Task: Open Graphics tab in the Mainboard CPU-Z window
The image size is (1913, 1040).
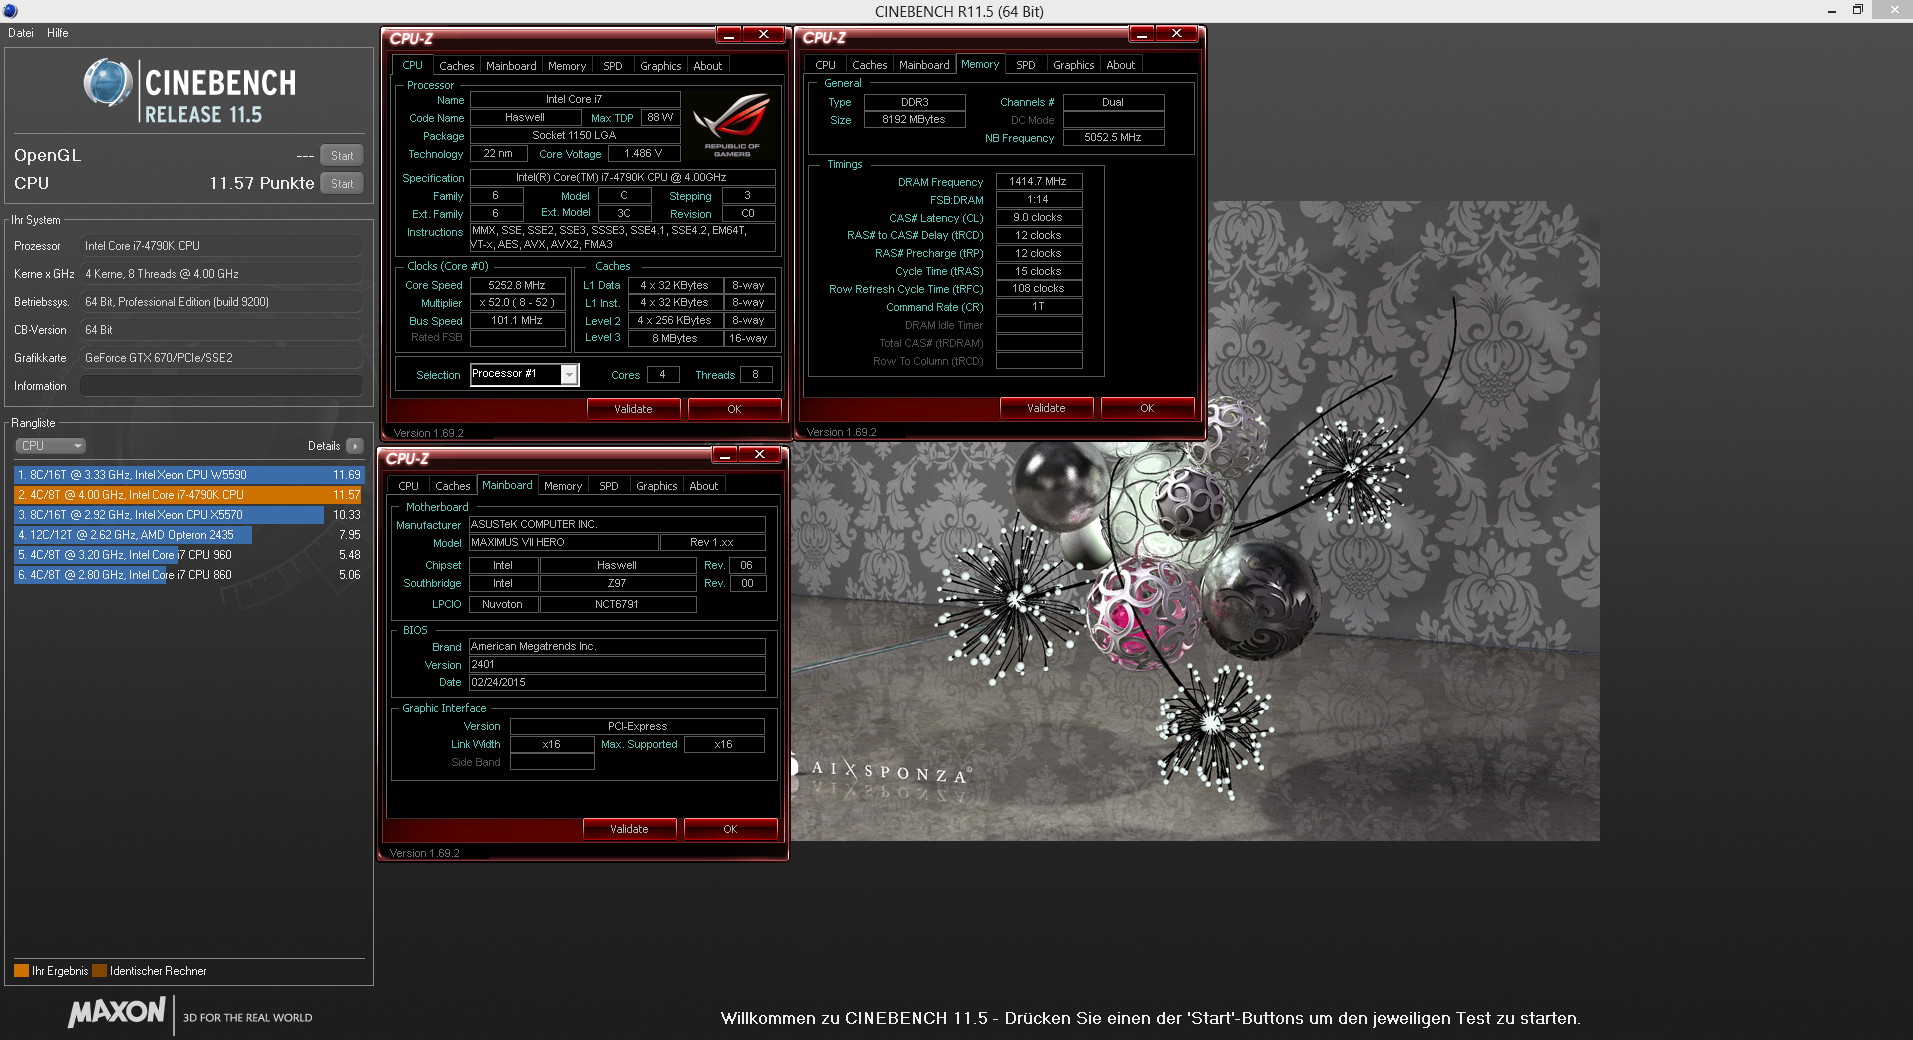Action: [657, 486]
